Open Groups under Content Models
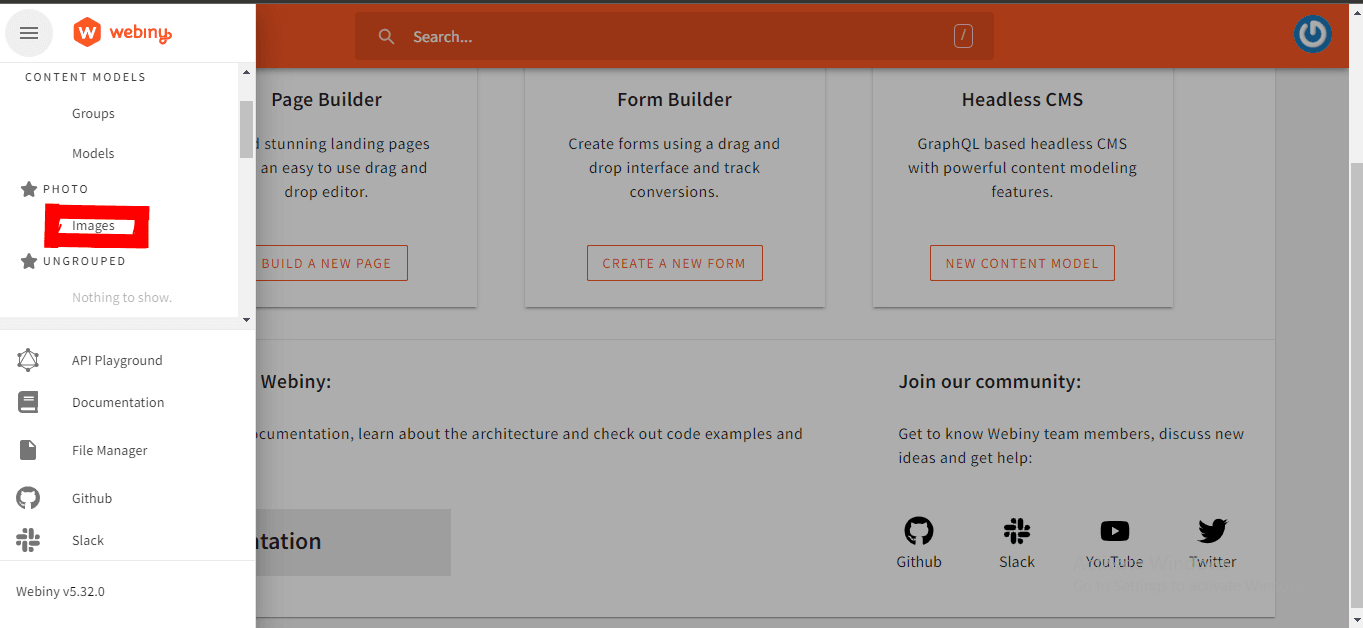Viewport: 1363px width, 628px height. click(93, 114)
